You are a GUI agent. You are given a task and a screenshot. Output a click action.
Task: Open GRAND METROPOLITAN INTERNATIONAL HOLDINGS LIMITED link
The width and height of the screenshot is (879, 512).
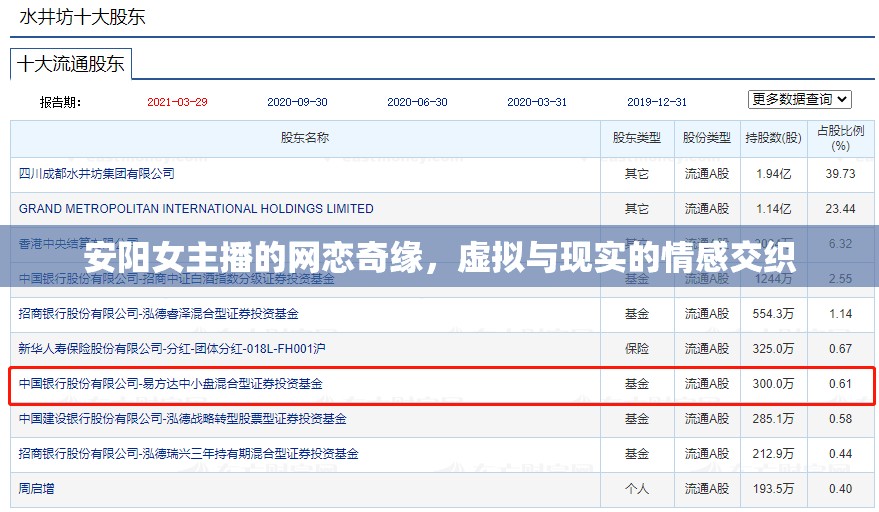coord(196,209)
